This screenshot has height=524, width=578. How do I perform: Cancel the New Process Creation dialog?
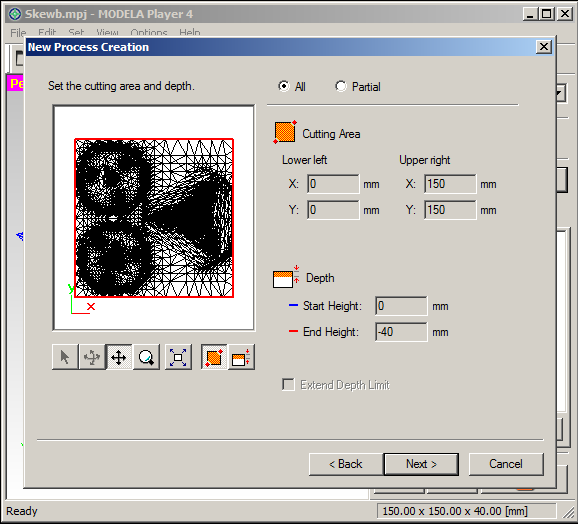[x=506, y=464]
